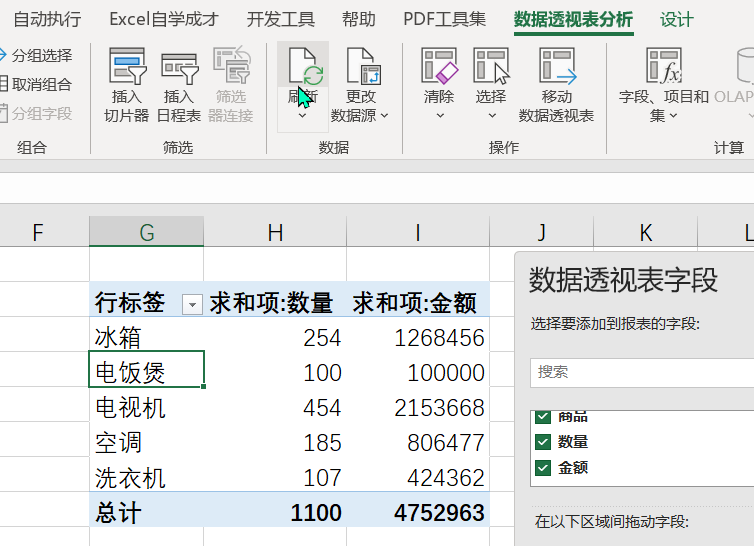754x546 pixels.
Task: Select the cell with value 254
Action: click(275, 334)
